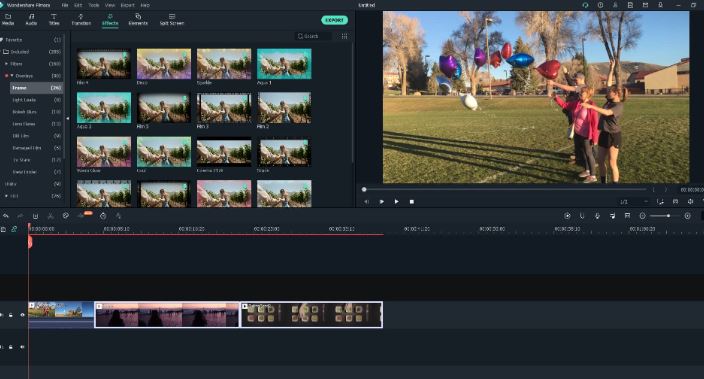Select the Aqua 2 frame thumbnail
The height and width of the screenshot is (379, 704).
tap(104, 108)
